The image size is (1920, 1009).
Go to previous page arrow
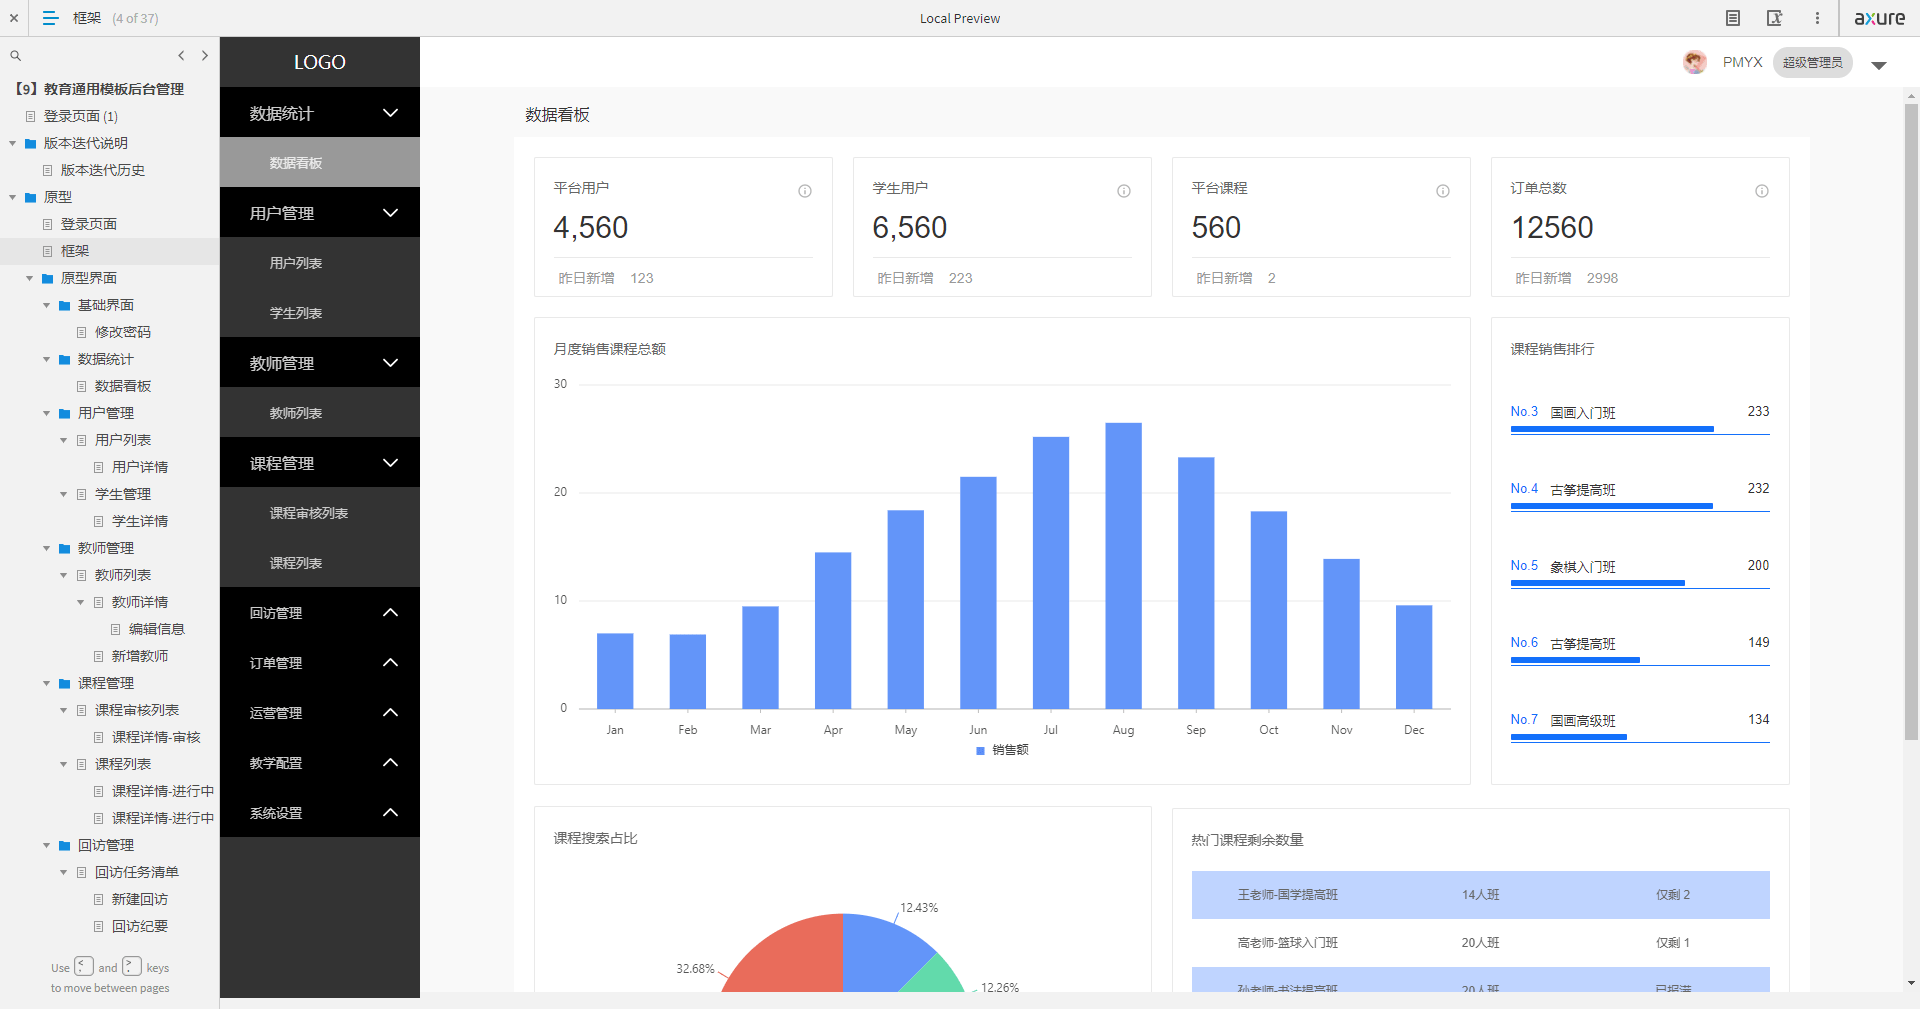pyautogui.click(x=181, y=56)
